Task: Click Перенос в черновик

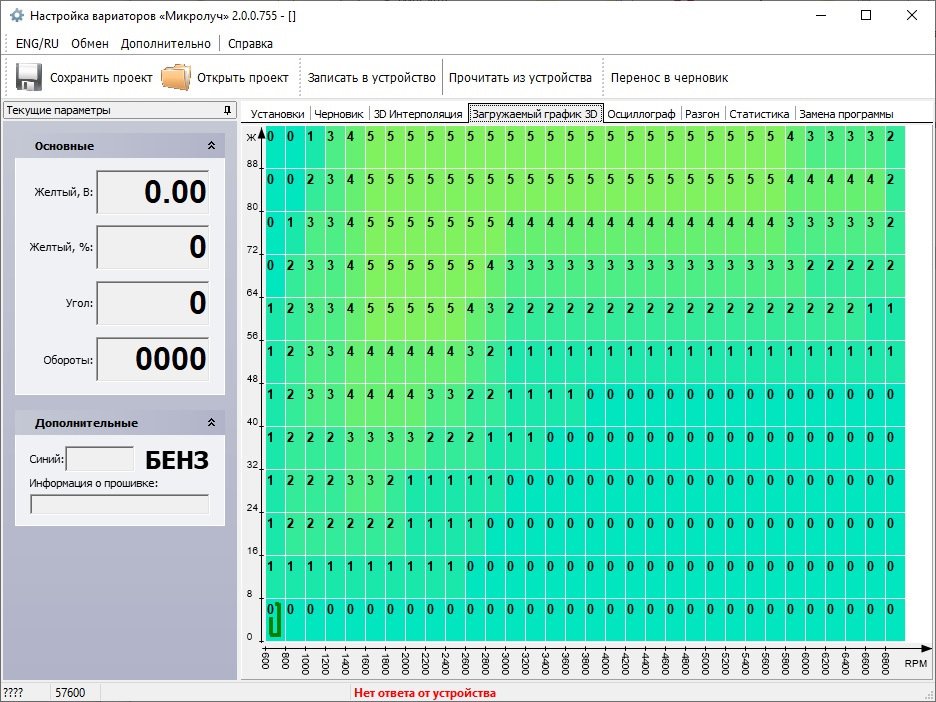Action: [x=670, y=78]
